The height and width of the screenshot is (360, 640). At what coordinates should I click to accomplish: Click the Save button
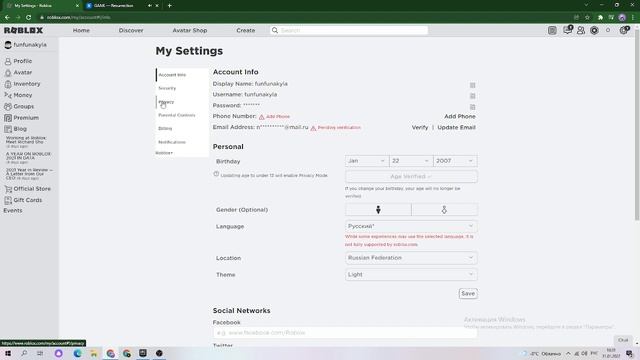point(468,293)
